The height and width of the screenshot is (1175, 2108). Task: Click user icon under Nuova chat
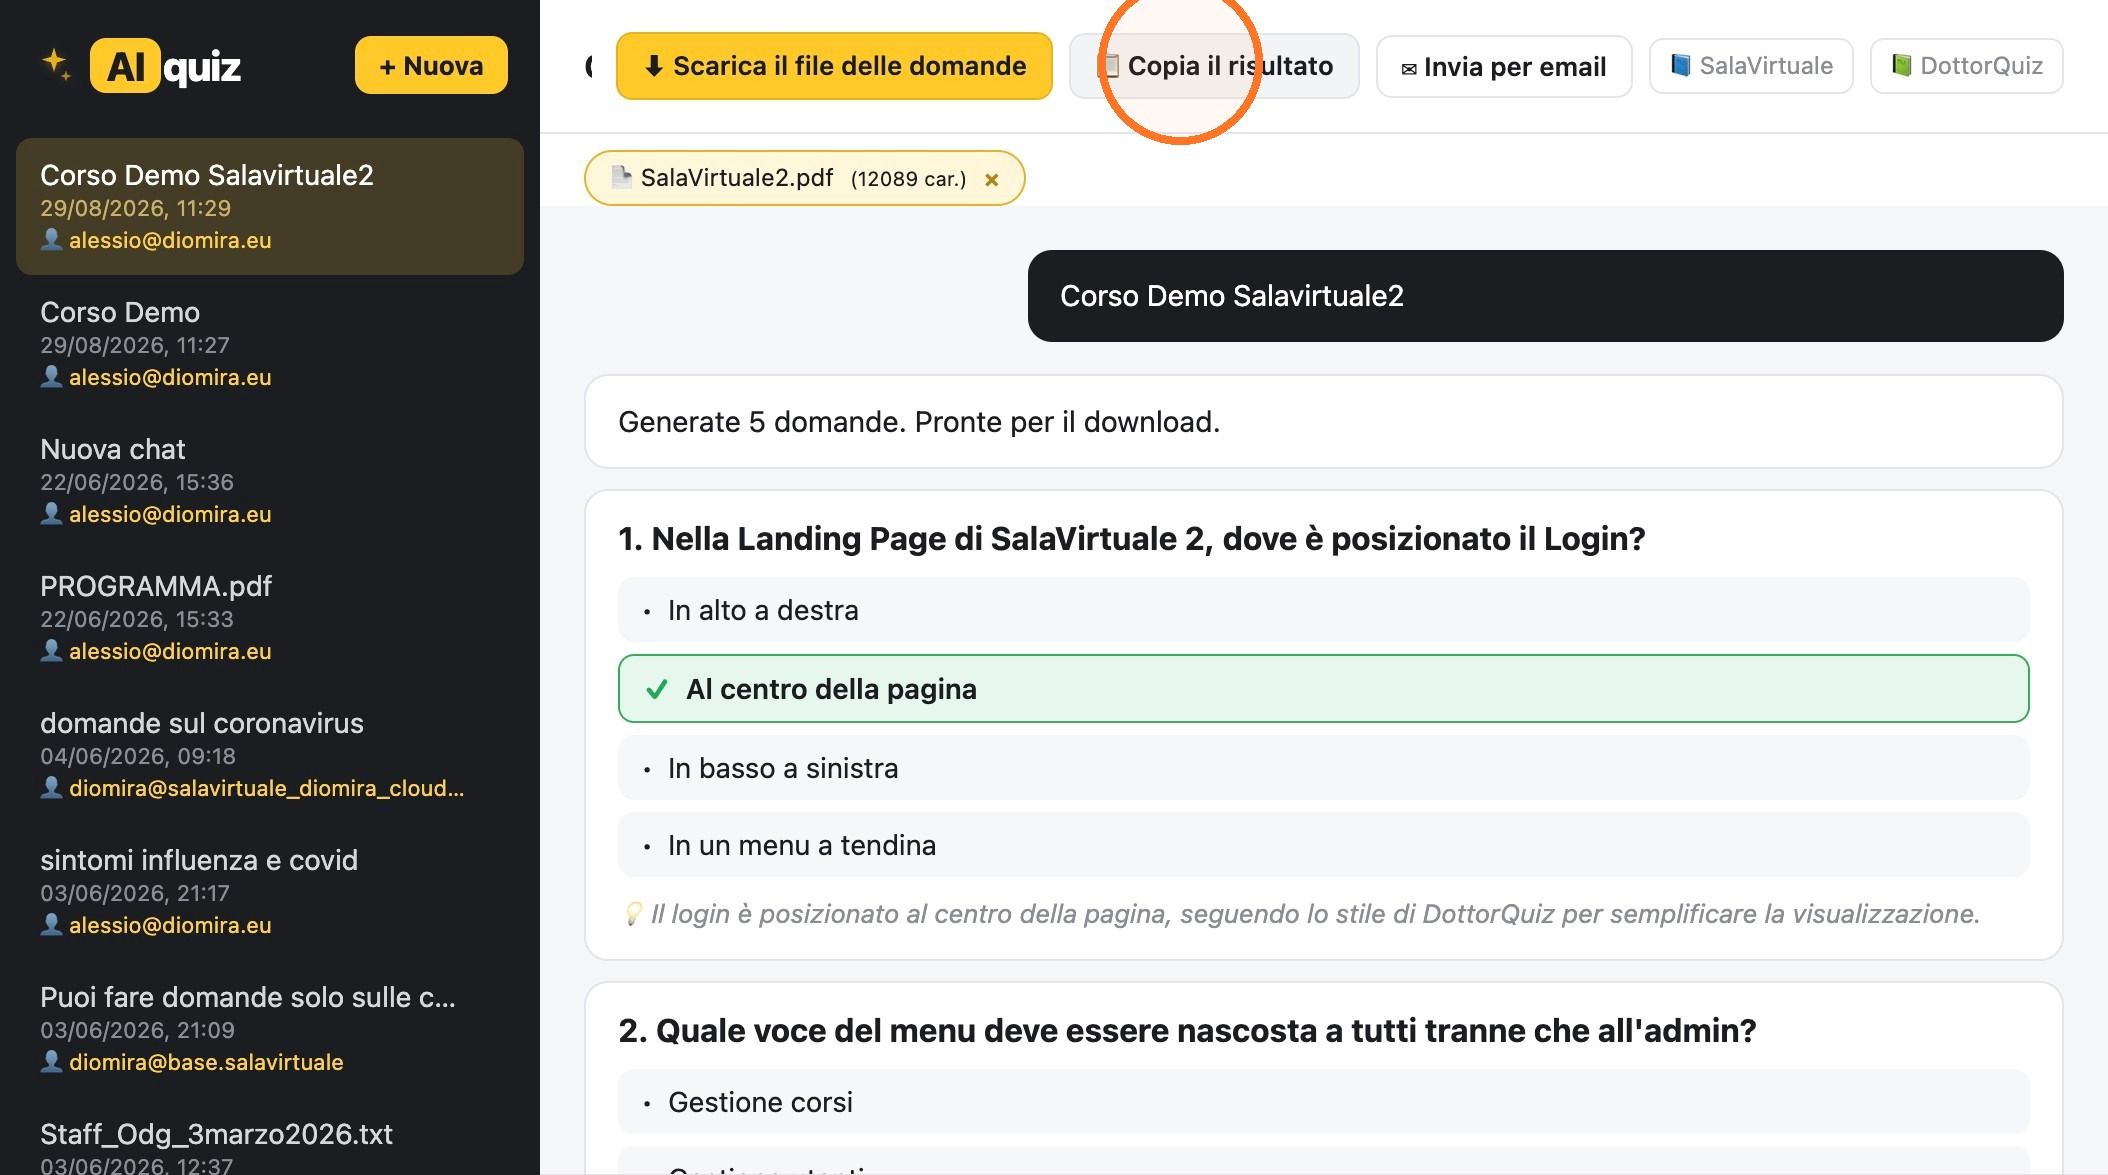pyautogui.click(x=51, y=513)
